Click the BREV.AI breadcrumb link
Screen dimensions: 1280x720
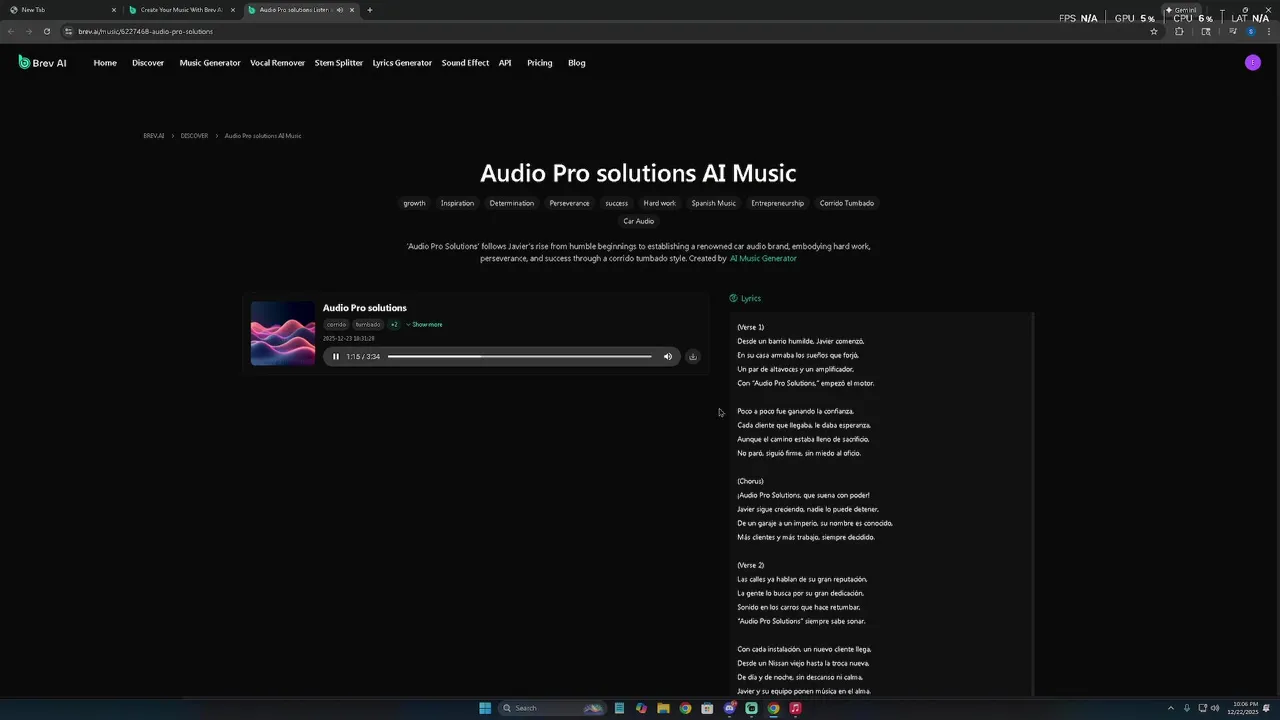(154, 136)
